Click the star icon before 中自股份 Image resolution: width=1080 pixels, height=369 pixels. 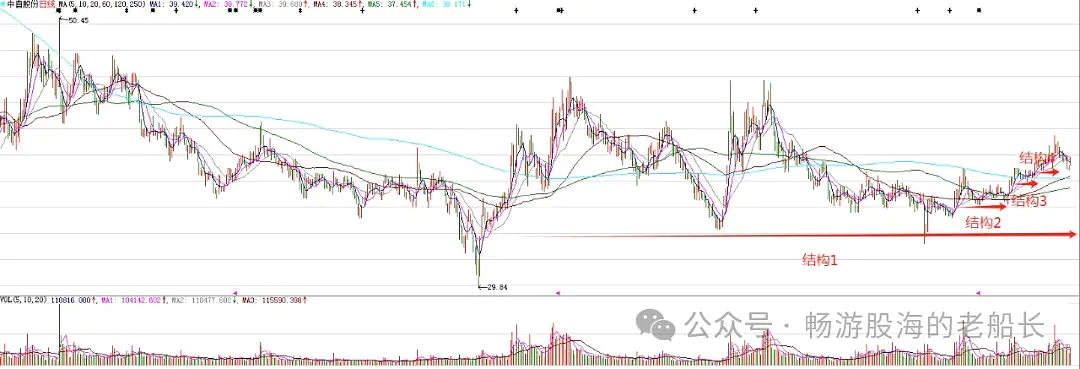(2, 4)
